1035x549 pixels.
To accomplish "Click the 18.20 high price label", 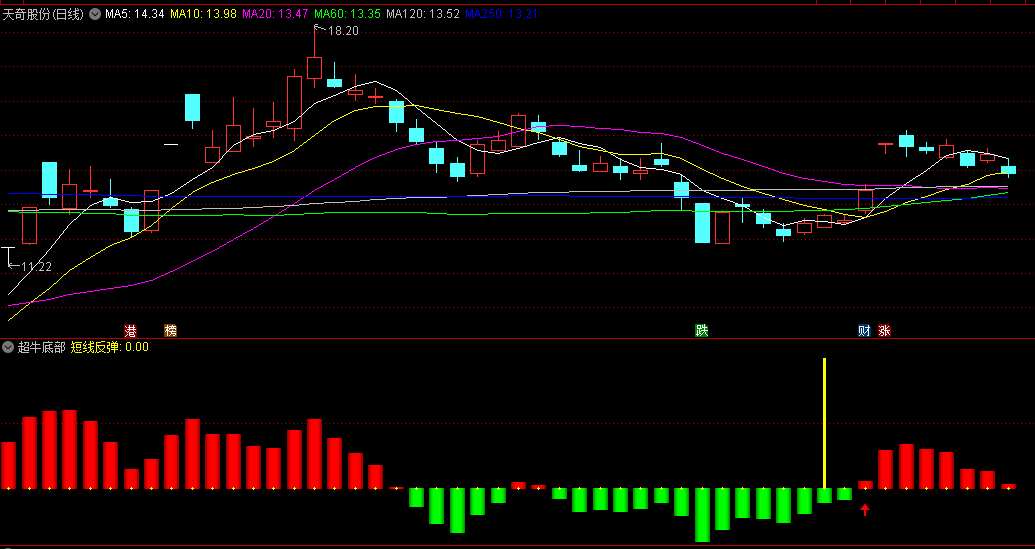I will [343, 30].
